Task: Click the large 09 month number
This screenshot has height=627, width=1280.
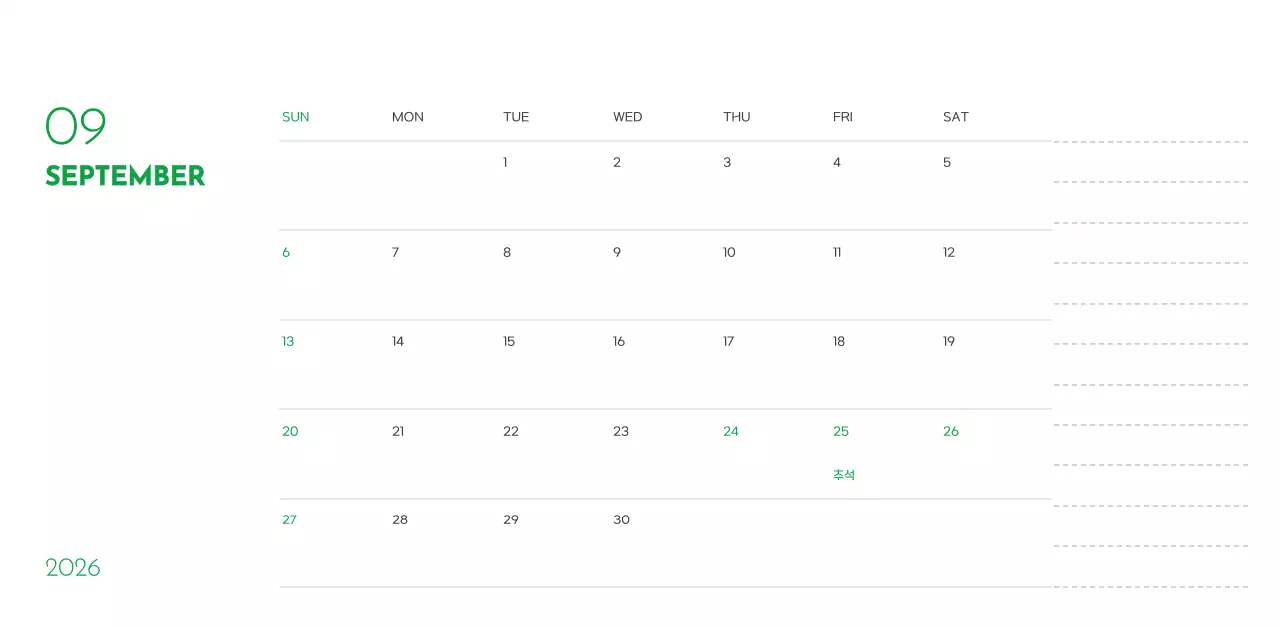Action: coord(76,126)
